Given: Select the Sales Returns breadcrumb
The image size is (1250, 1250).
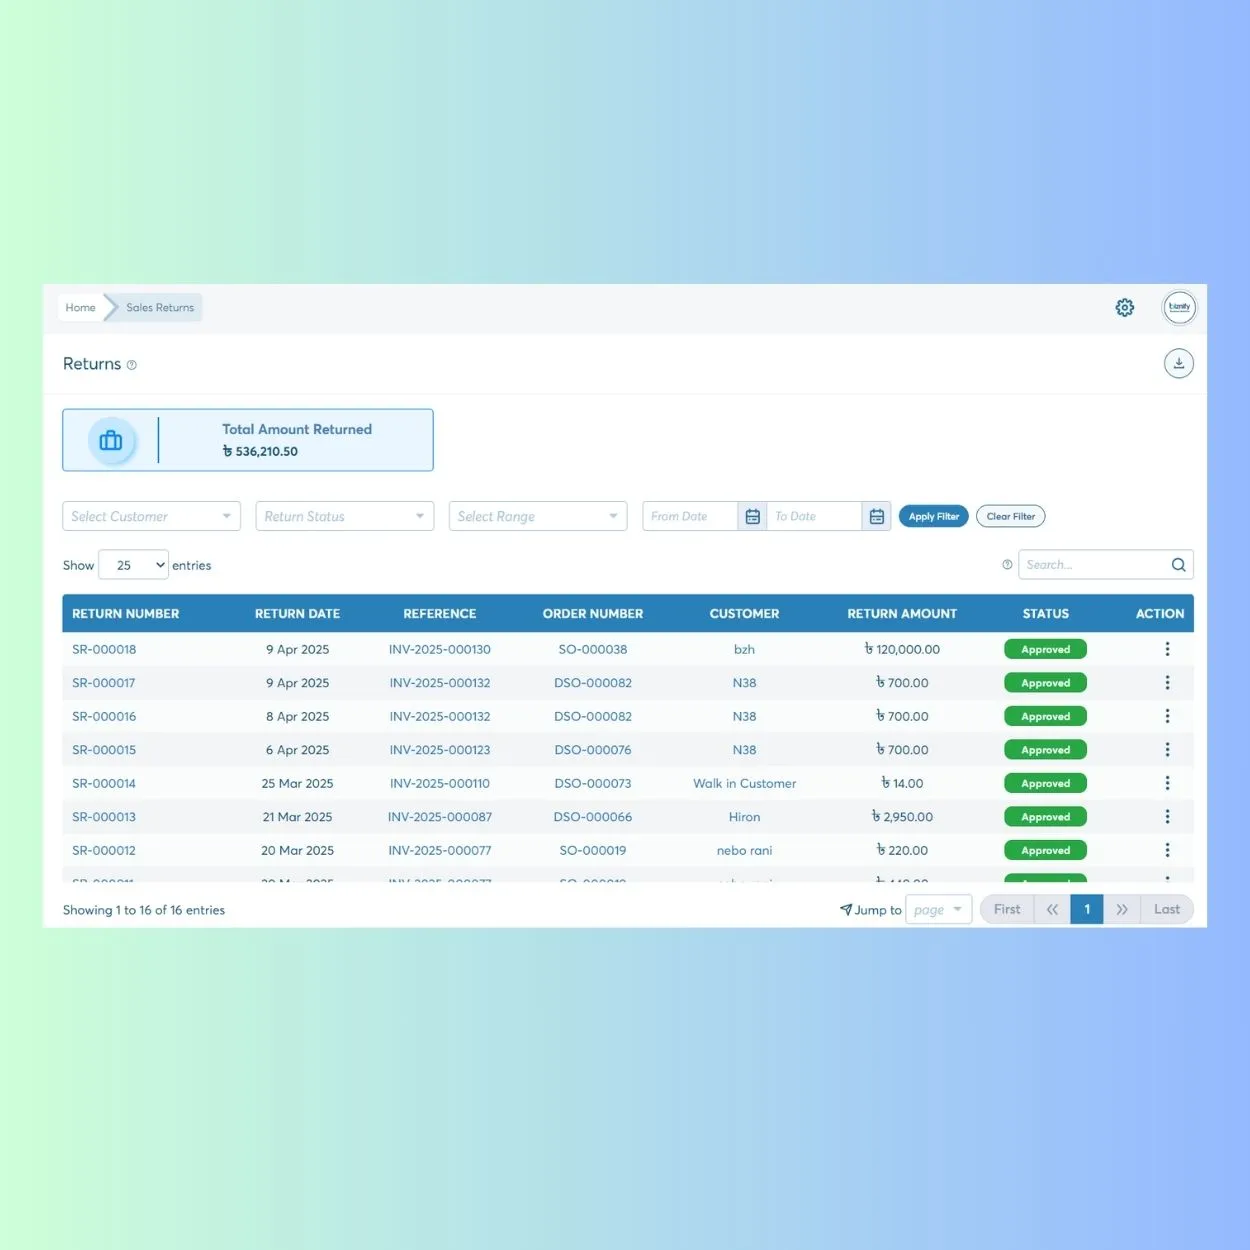Looking at the screenshot, I should (x=159, y=307).
